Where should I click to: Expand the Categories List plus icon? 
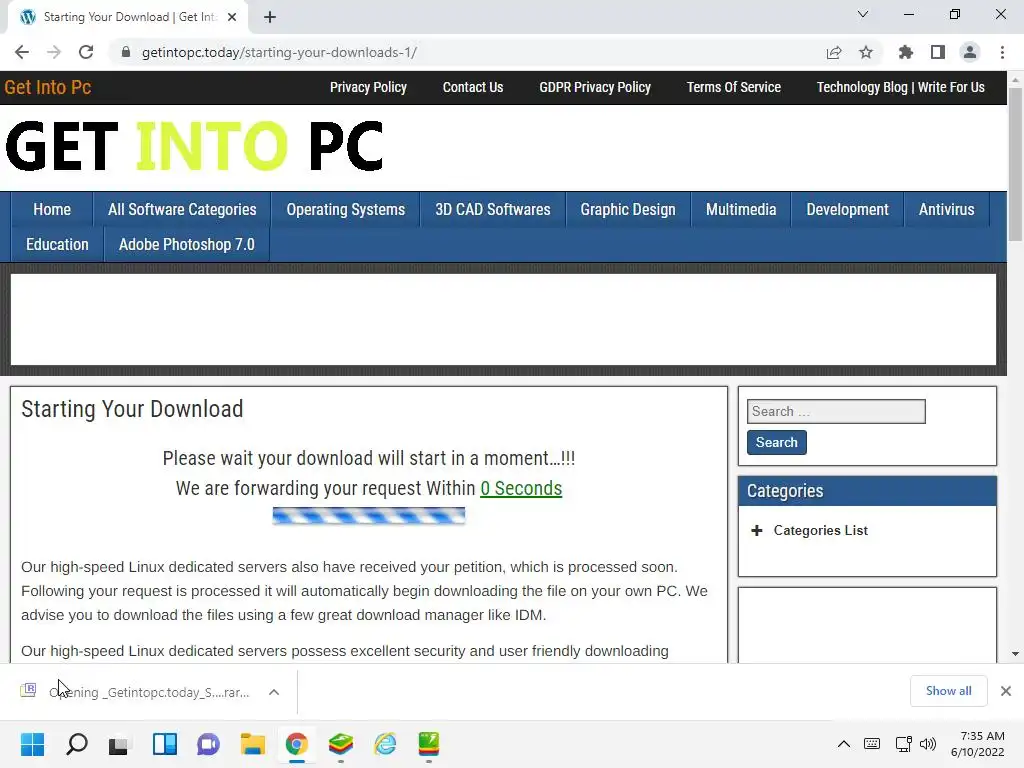tap(756, 530)
